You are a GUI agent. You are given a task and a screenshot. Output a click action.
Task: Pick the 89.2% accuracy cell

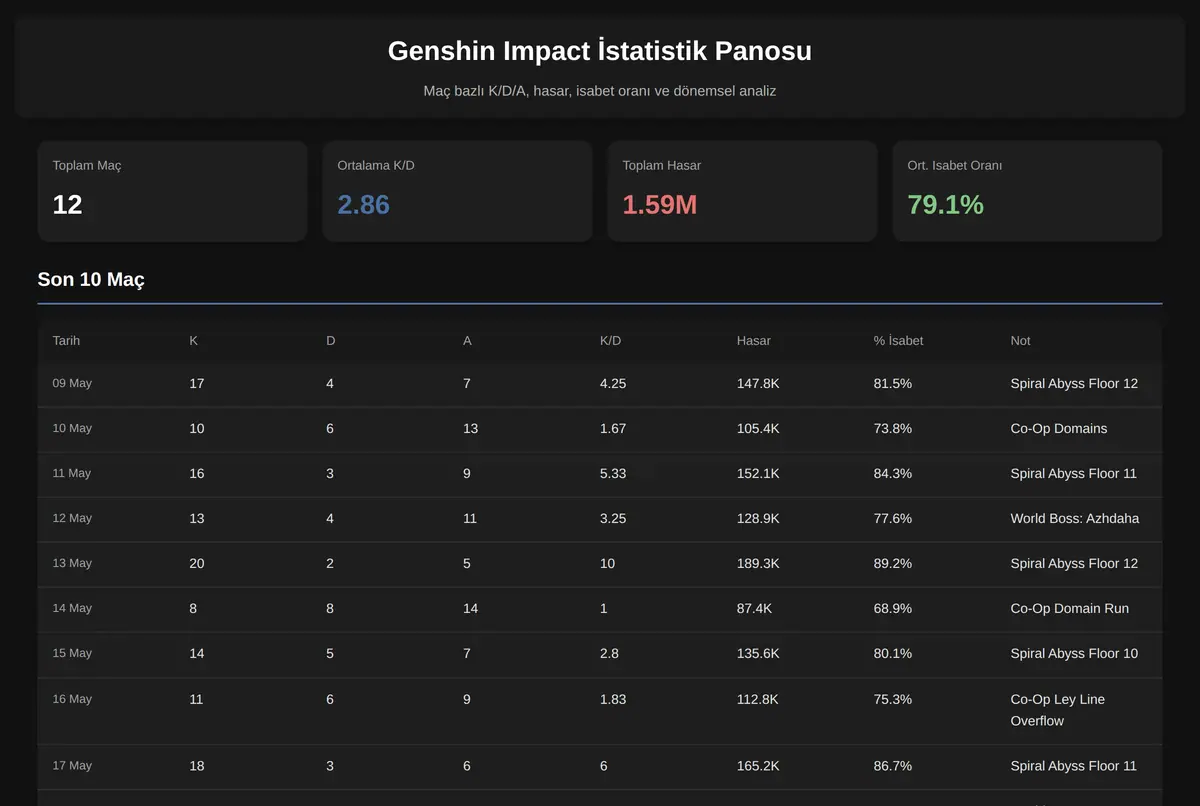coord(893,563)
